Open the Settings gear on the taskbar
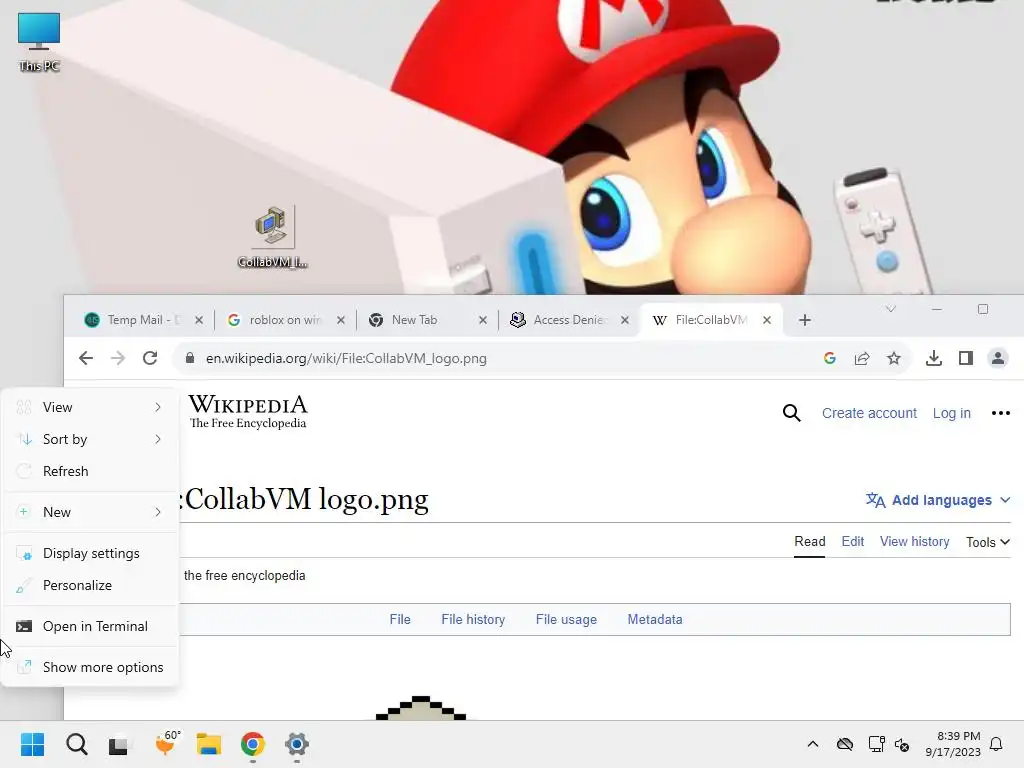 coord(296,744)
